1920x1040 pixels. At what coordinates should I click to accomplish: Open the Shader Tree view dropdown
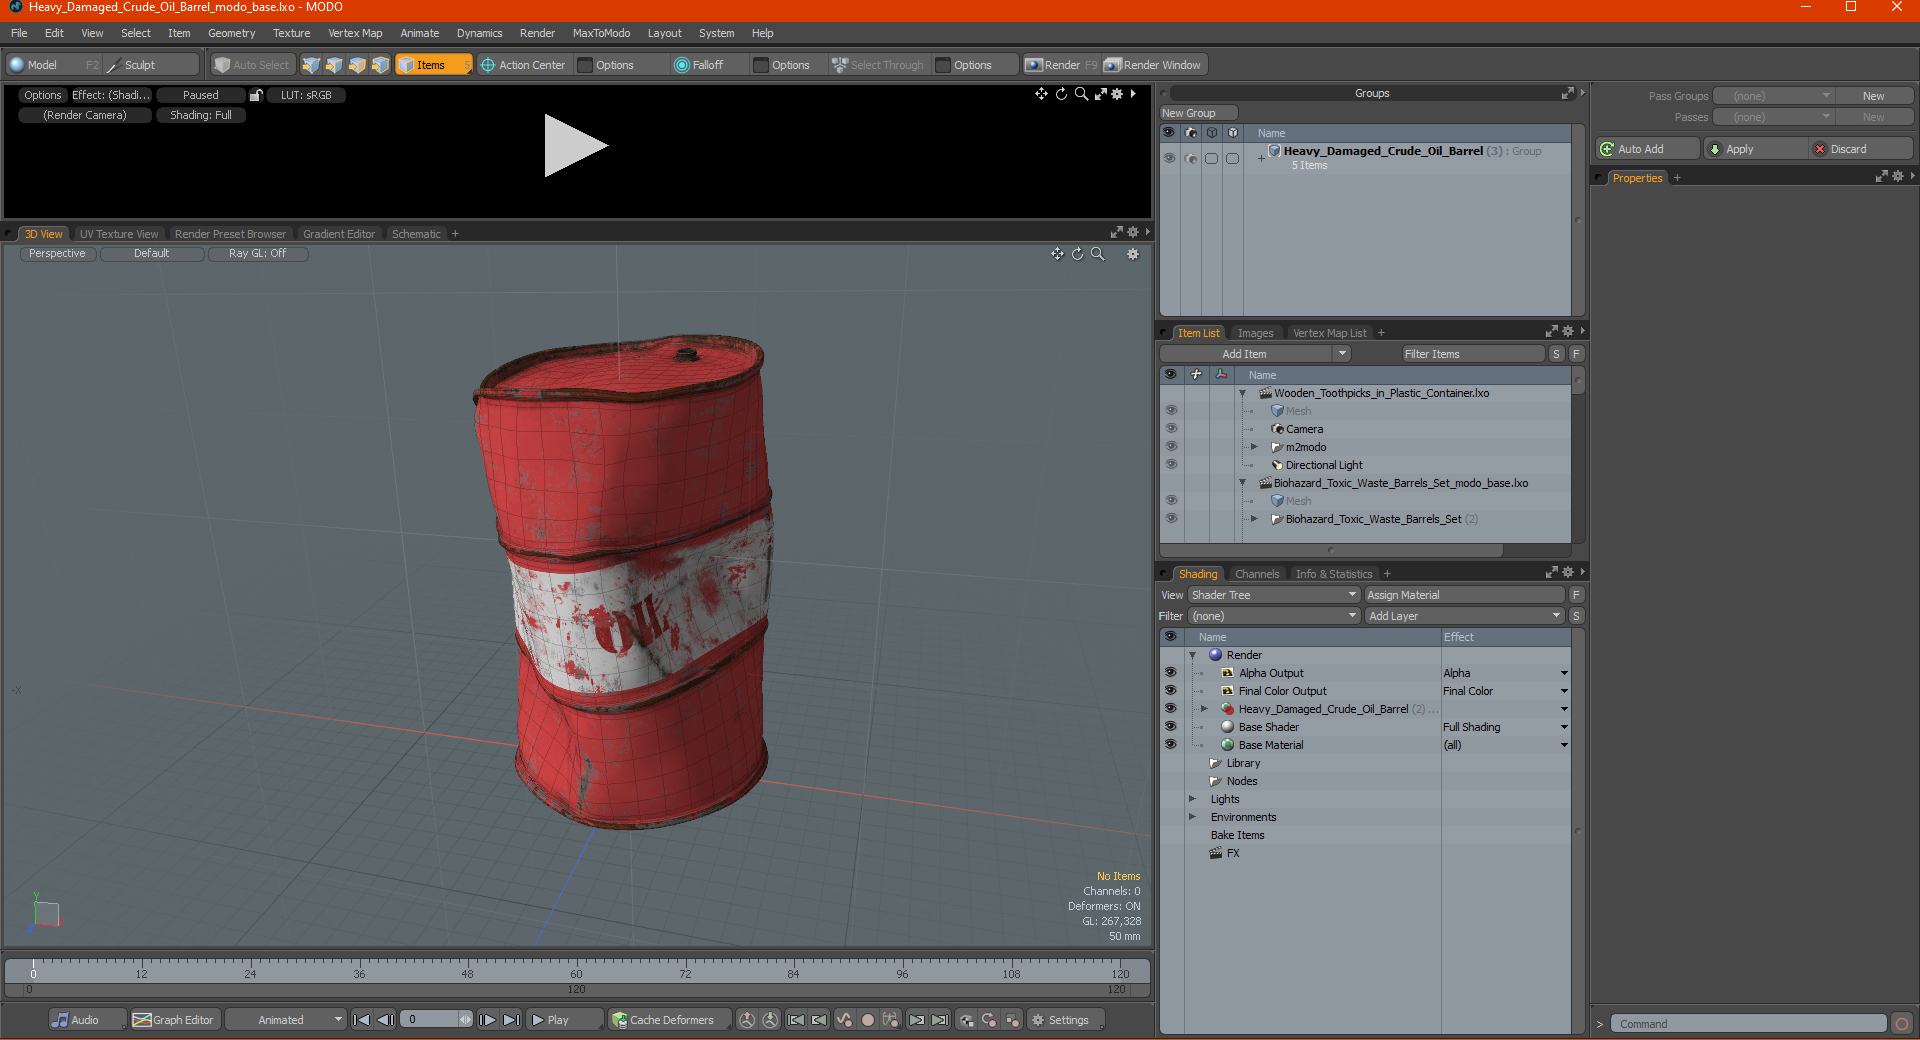(1274, 595)
